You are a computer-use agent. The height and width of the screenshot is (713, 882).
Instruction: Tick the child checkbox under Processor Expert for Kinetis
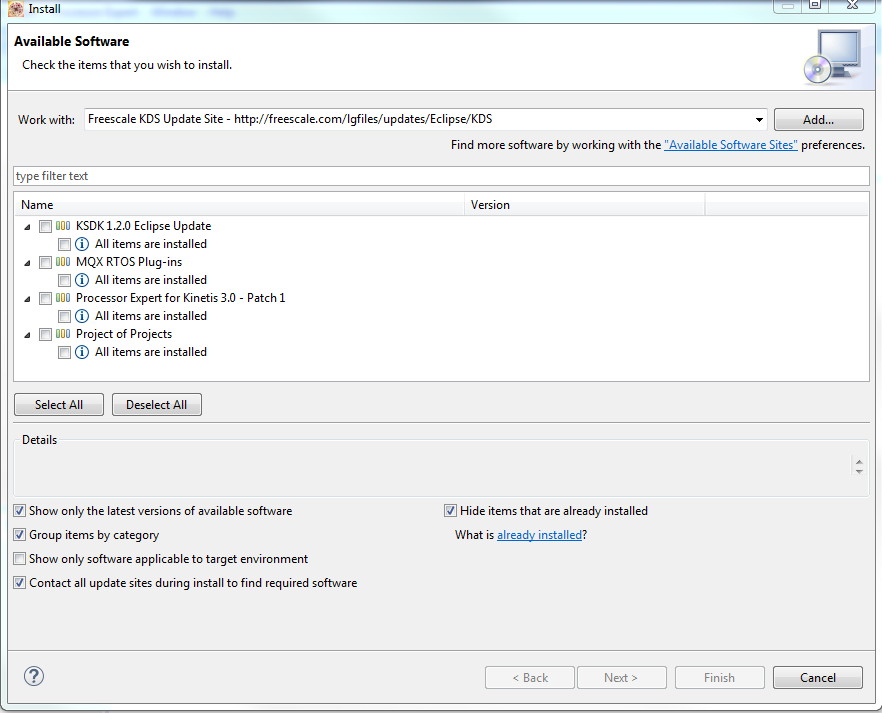point(64,317)
